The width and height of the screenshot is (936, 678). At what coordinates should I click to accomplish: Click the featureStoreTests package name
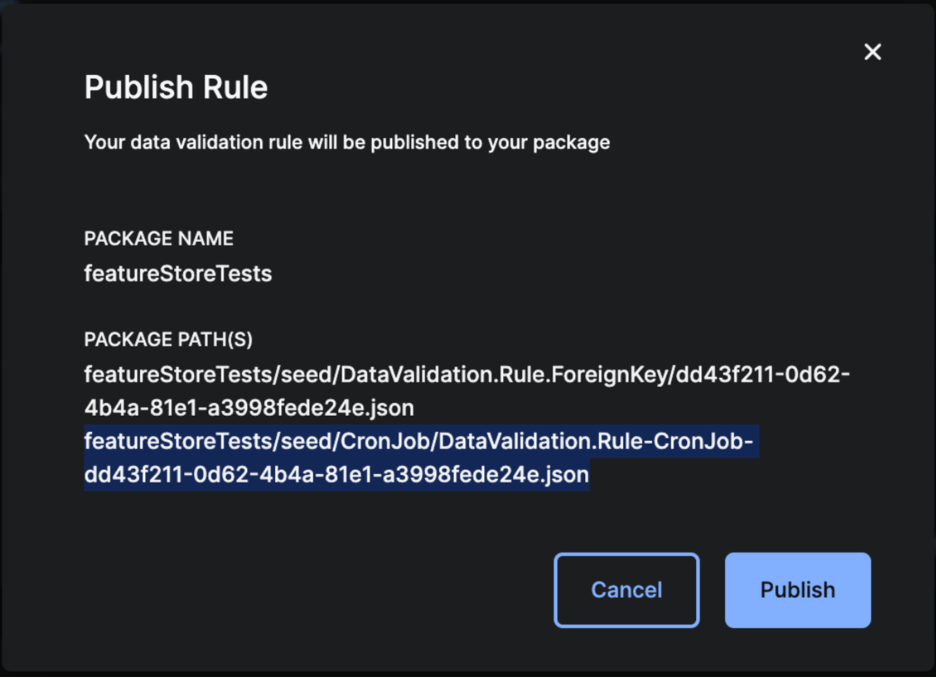tap(178, 273)
